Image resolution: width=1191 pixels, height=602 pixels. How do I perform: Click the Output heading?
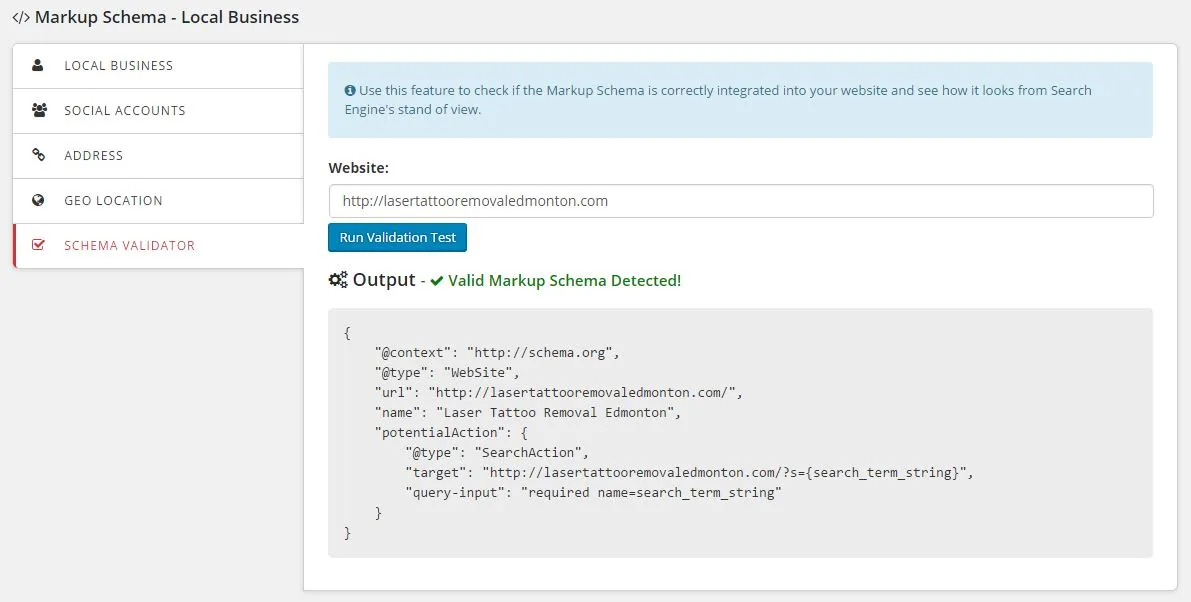click(384, 279)
